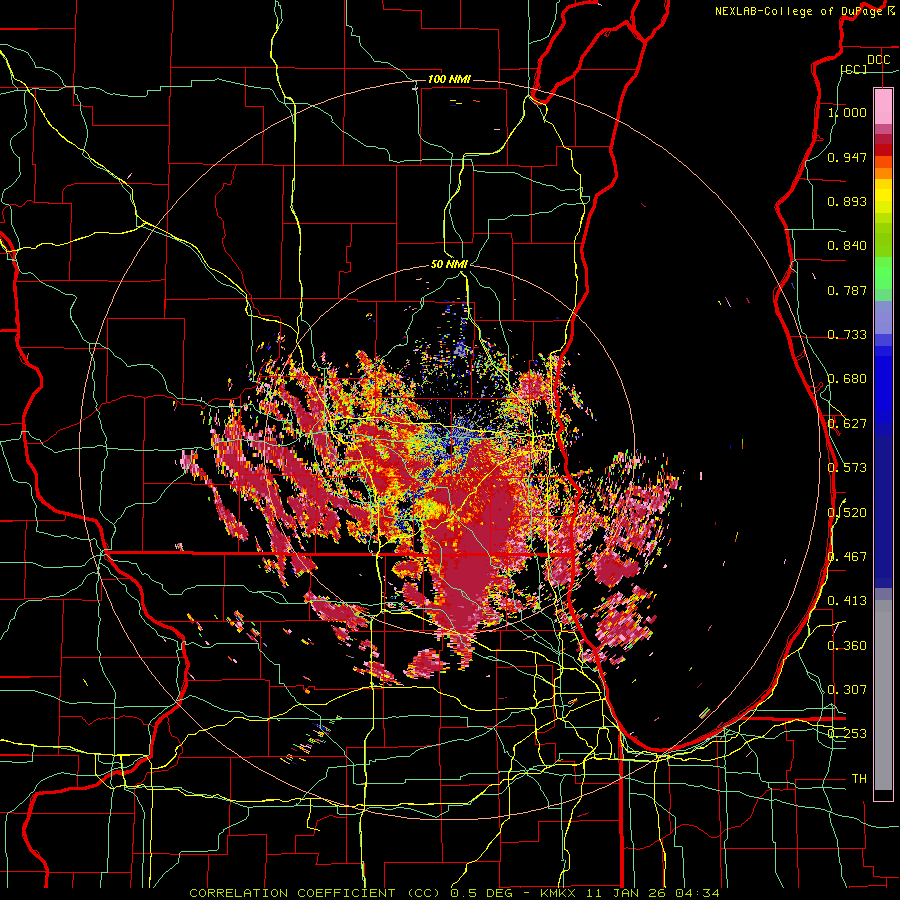Screen dimensions: 900x900
Task: Click the 0.573 legend value
Action: (847, 468)
